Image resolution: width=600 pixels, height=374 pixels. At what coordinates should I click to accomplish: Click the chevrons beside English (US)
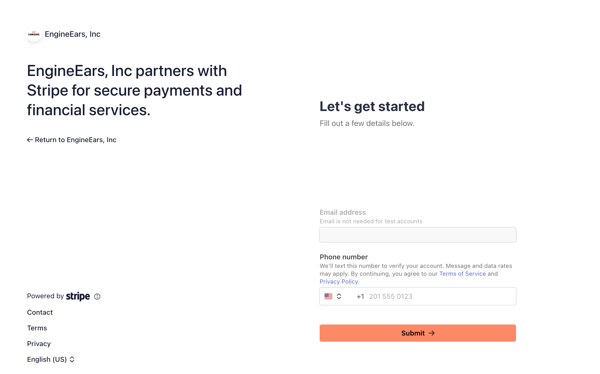tap(72, 359)
